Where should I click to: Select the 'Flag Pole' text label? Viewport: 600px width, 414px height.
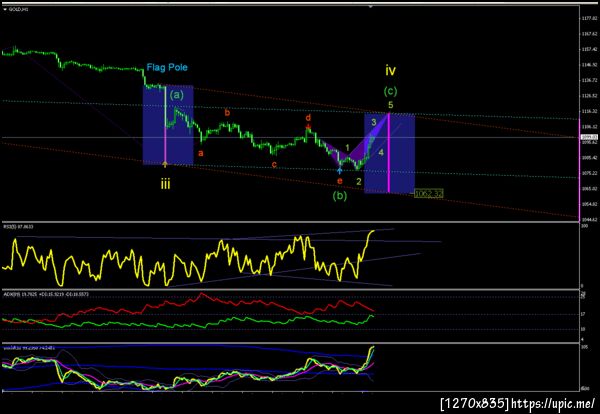click(x=167, y=68)
